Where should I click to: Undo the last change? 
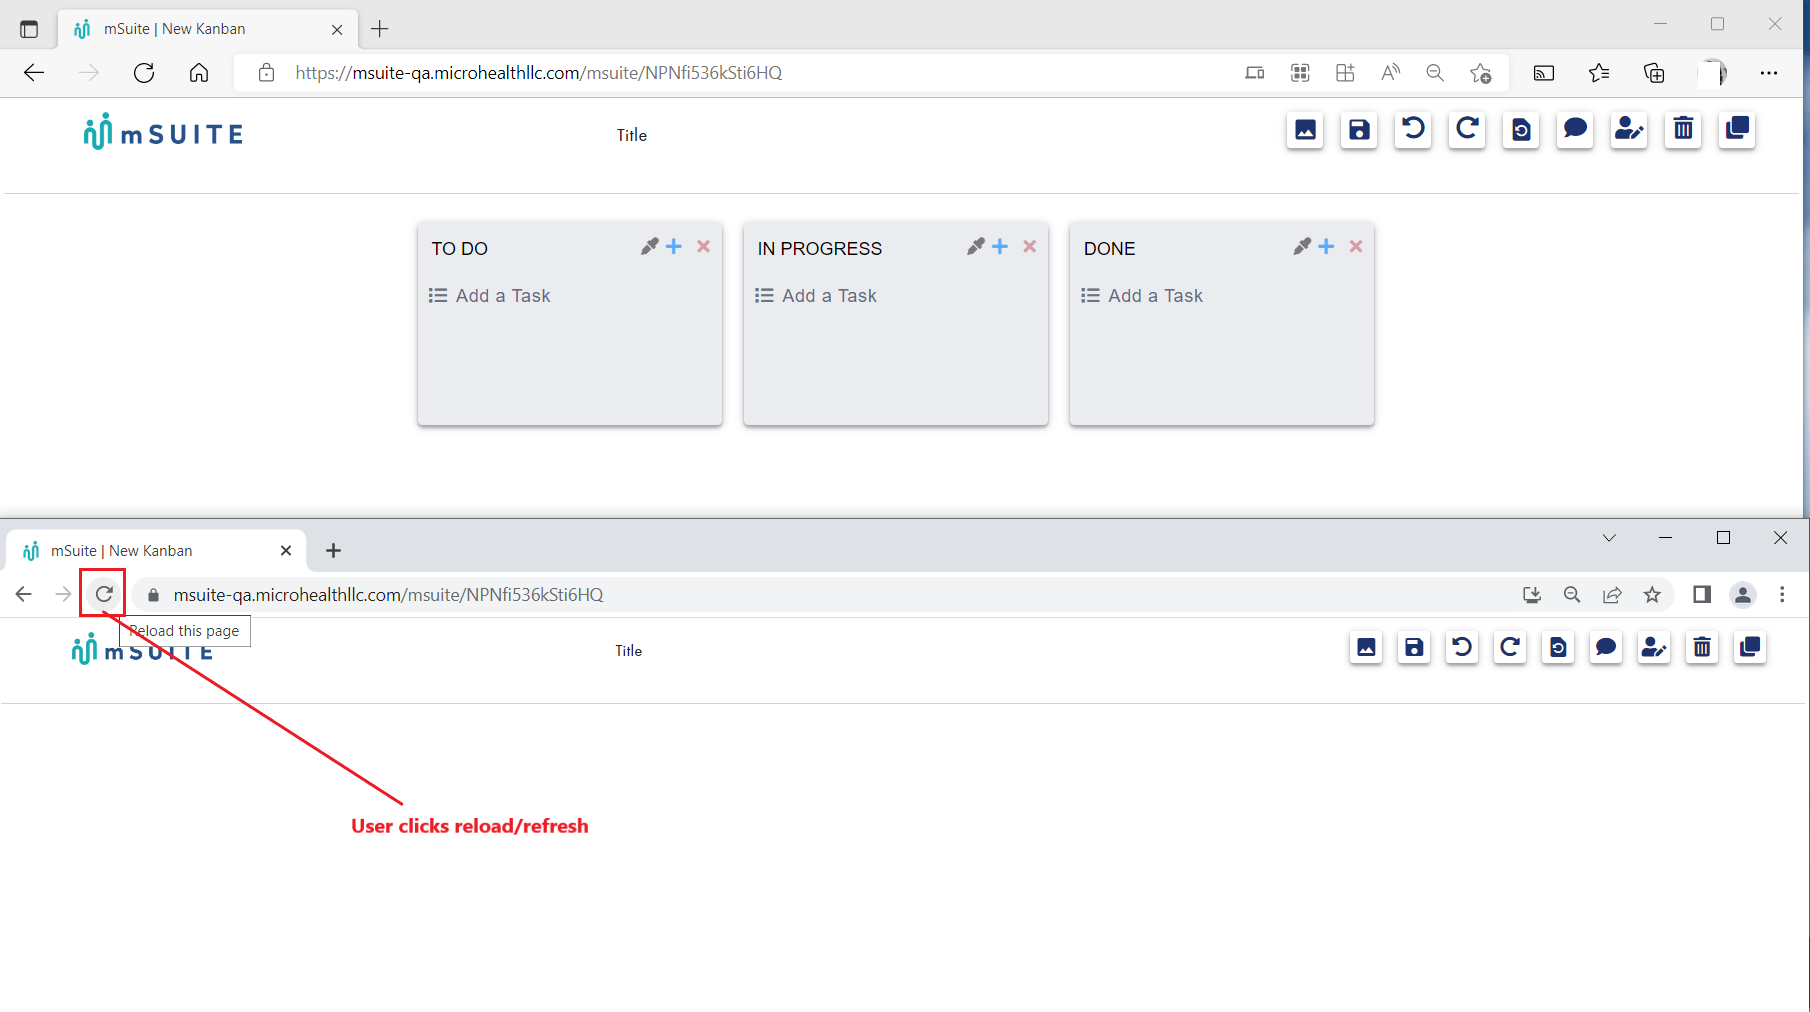[x=1412, y=130]
